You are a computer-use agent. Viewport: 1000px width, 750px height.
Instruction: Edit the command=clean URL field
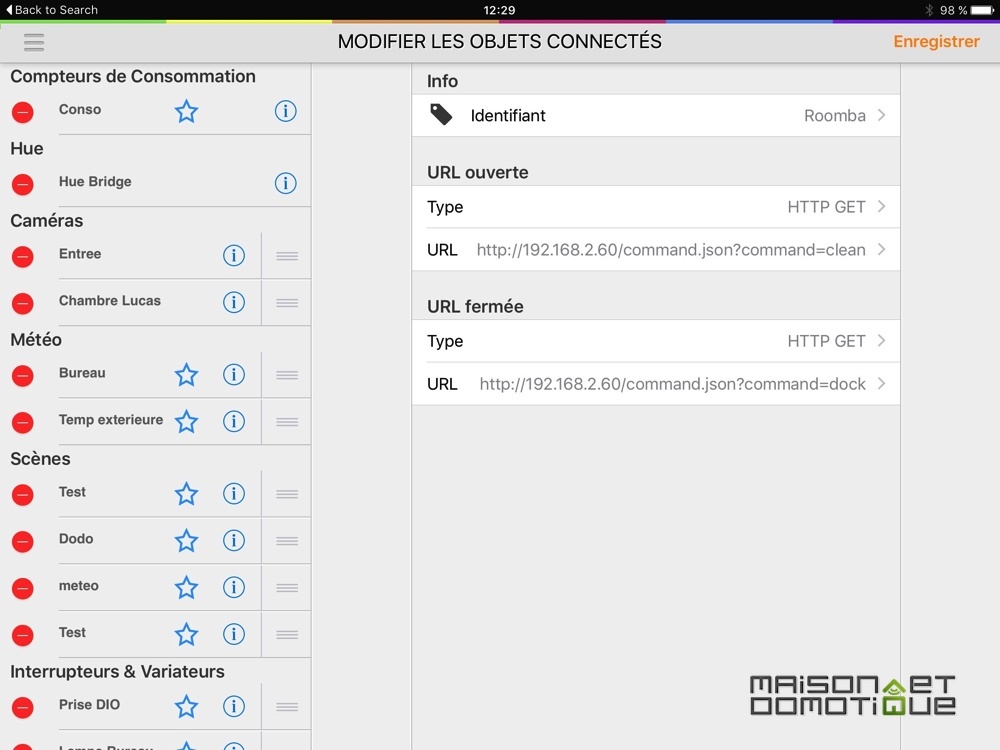pos(656,249)
